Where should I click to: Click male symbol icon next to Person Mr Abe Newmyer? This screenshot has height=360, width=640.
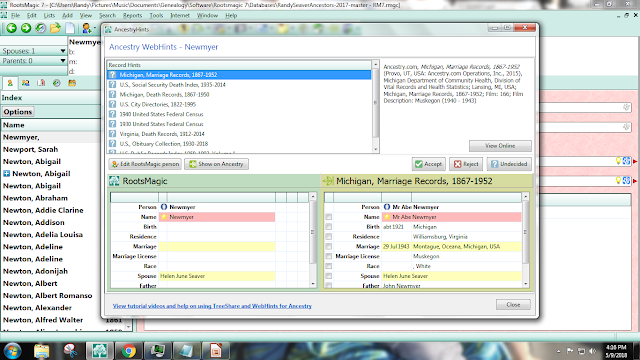[x=387, y=207]
